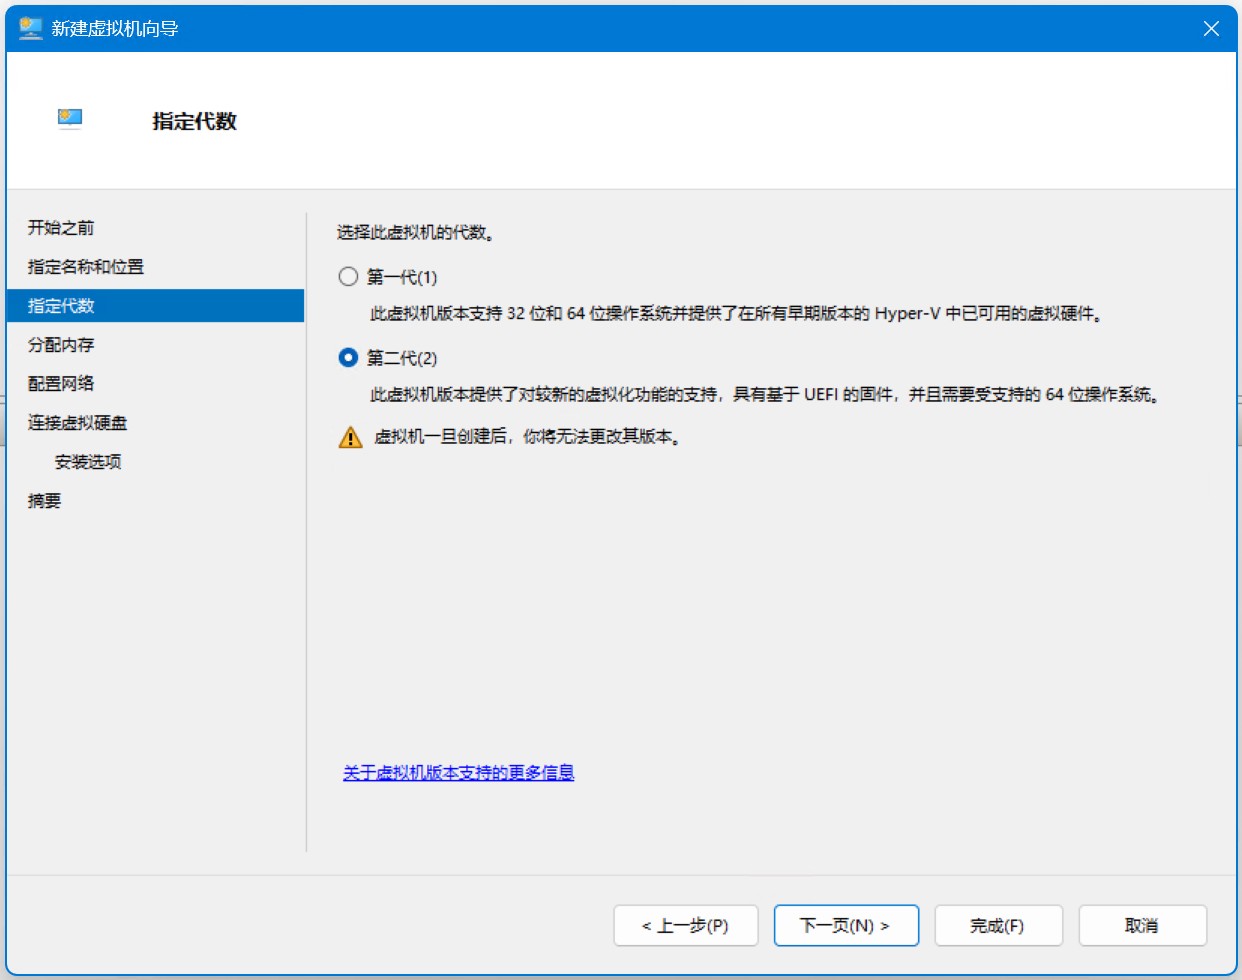Jump to the 分配内存 step

(61, 345)
